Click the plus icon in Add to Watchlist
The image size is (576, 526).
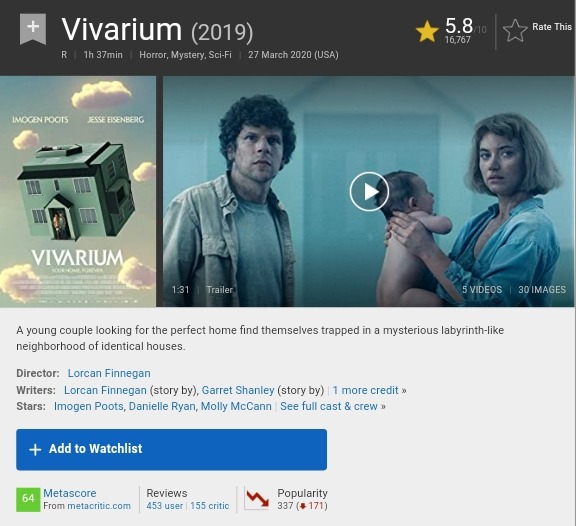point(35,450)
